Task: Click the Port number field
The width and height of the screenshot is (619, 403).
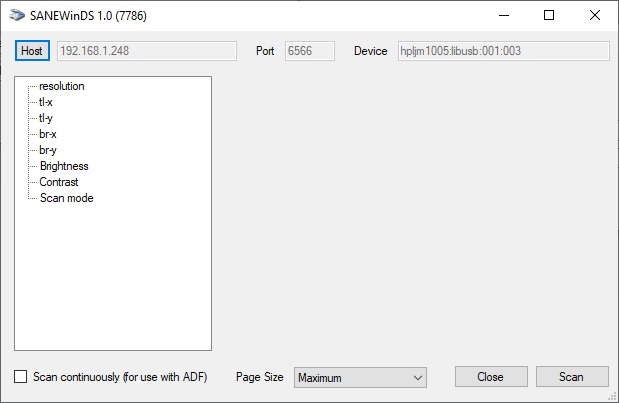Action: 309,51
